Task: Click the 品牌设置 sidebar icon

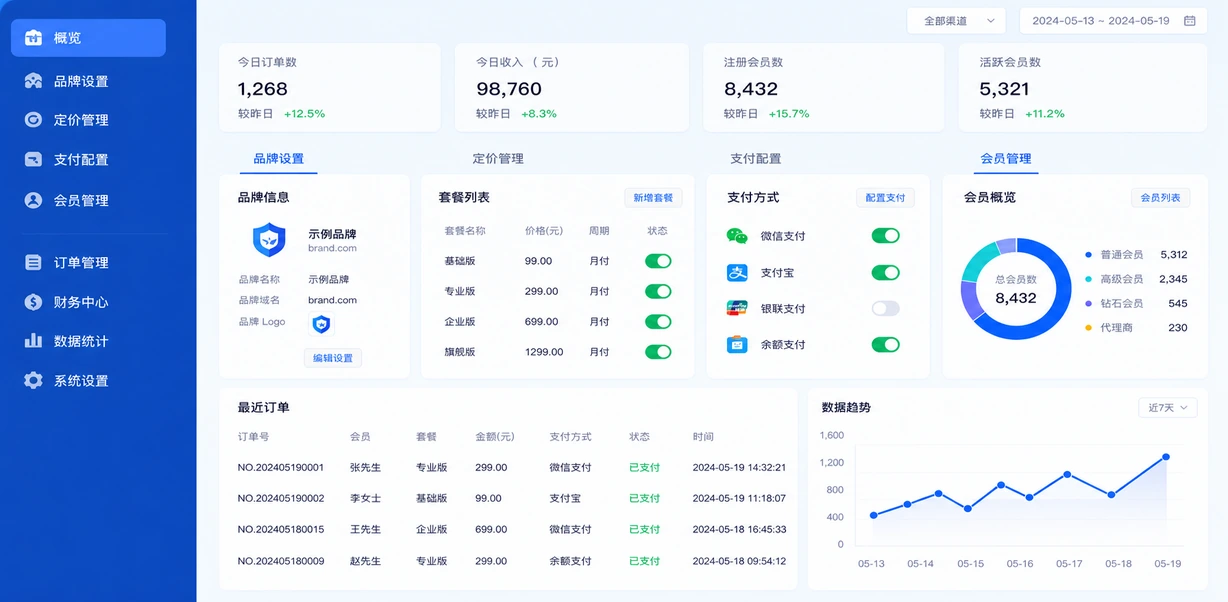Action: [x=34, y=81]
